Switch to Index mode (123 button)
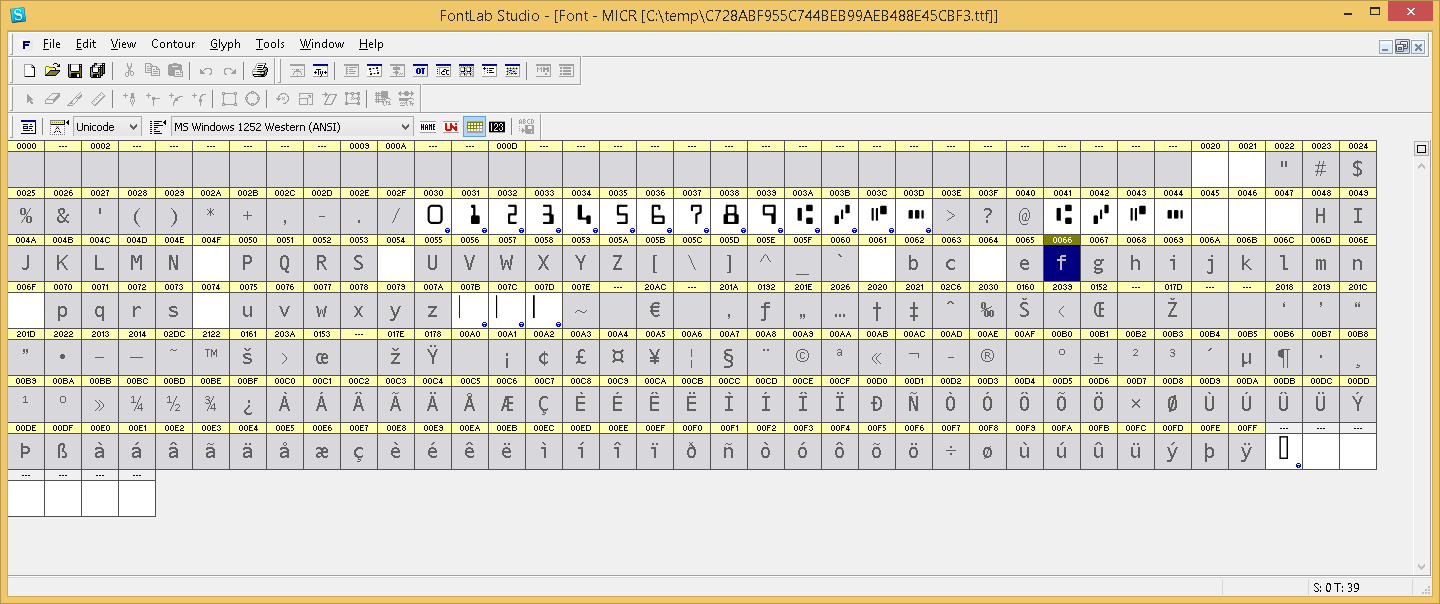1440x604 pixels. [x=497, y=127]
